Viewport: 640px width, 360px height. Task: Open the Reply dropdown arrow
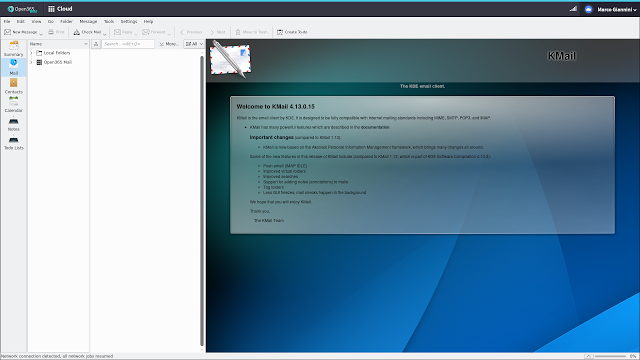[x=136, y=33]
